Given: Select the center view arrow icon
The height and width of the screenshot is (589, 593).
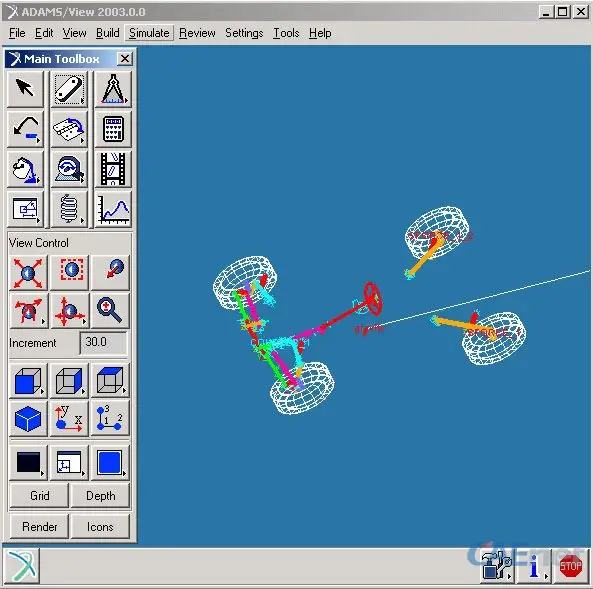Looking at the screenshot, I should (x=110, y=272).
